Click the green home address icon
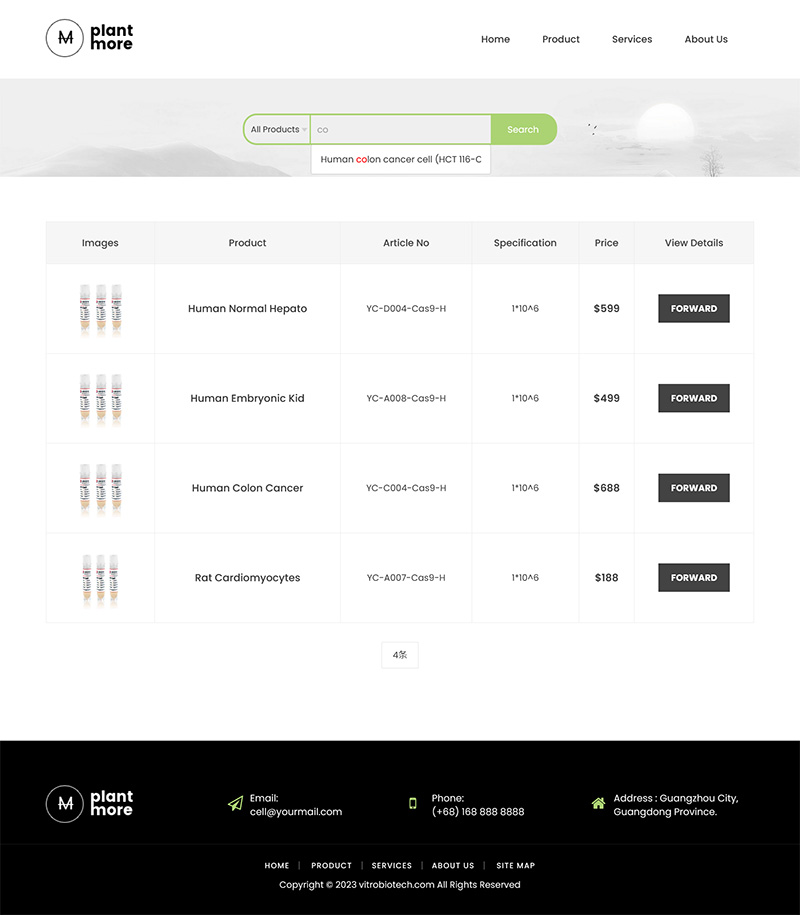 [598, 803]
